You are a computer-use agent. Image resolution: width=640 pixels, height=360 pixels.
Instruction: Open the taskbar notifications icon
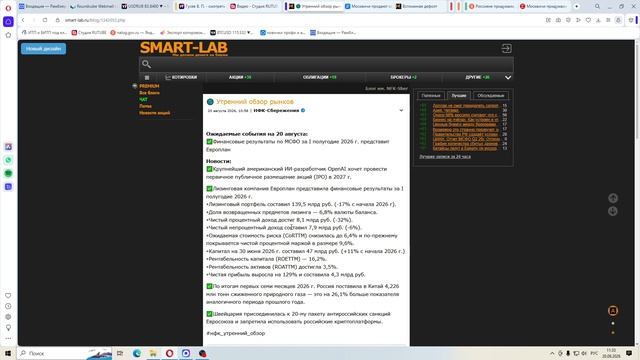click(629, 353)
